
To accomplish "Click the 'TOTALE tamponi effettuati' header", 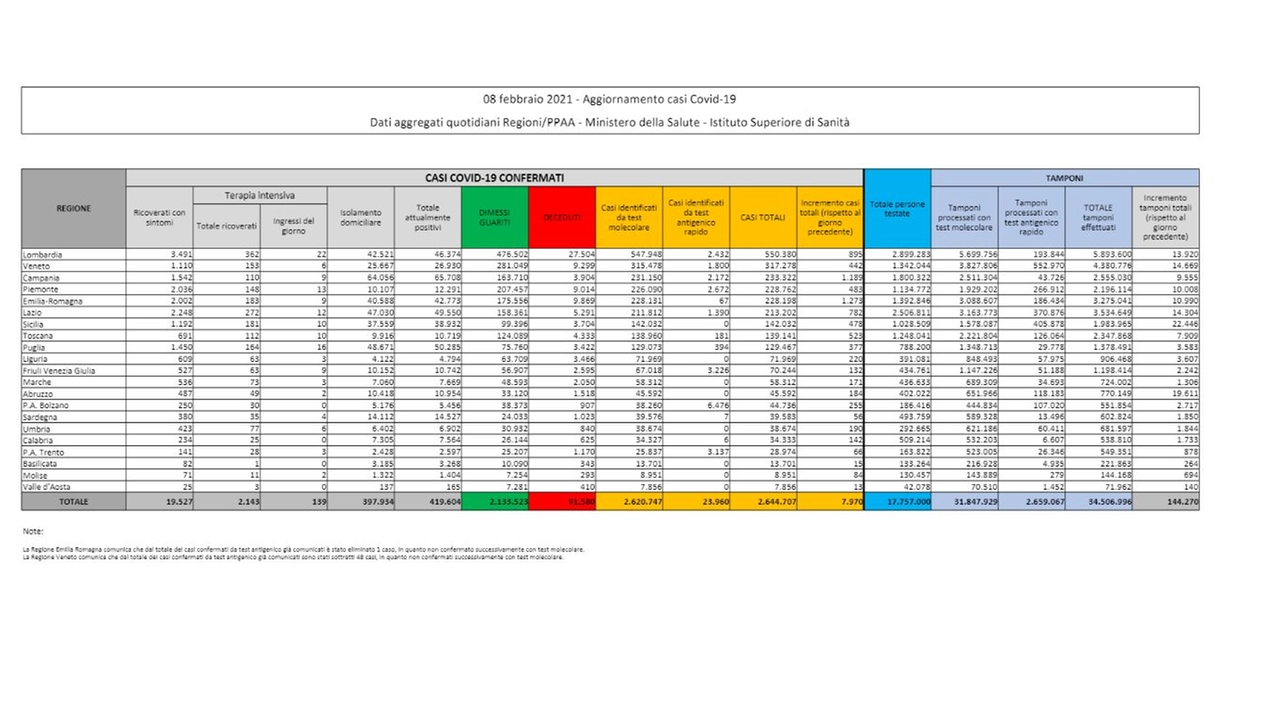I will (x=1099, y=217).
